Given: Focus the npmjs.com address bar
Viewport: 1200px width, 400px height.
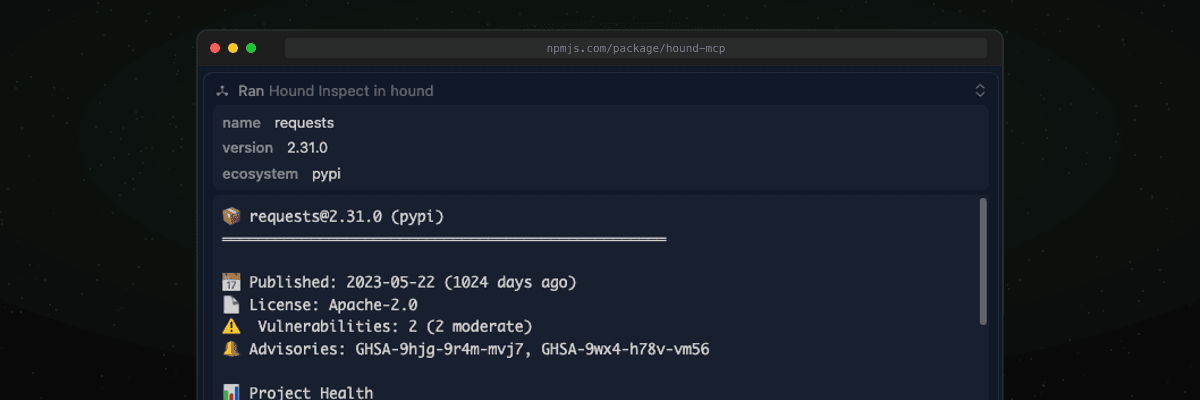Looking at the screenshot, I should [x=636, y=48].
